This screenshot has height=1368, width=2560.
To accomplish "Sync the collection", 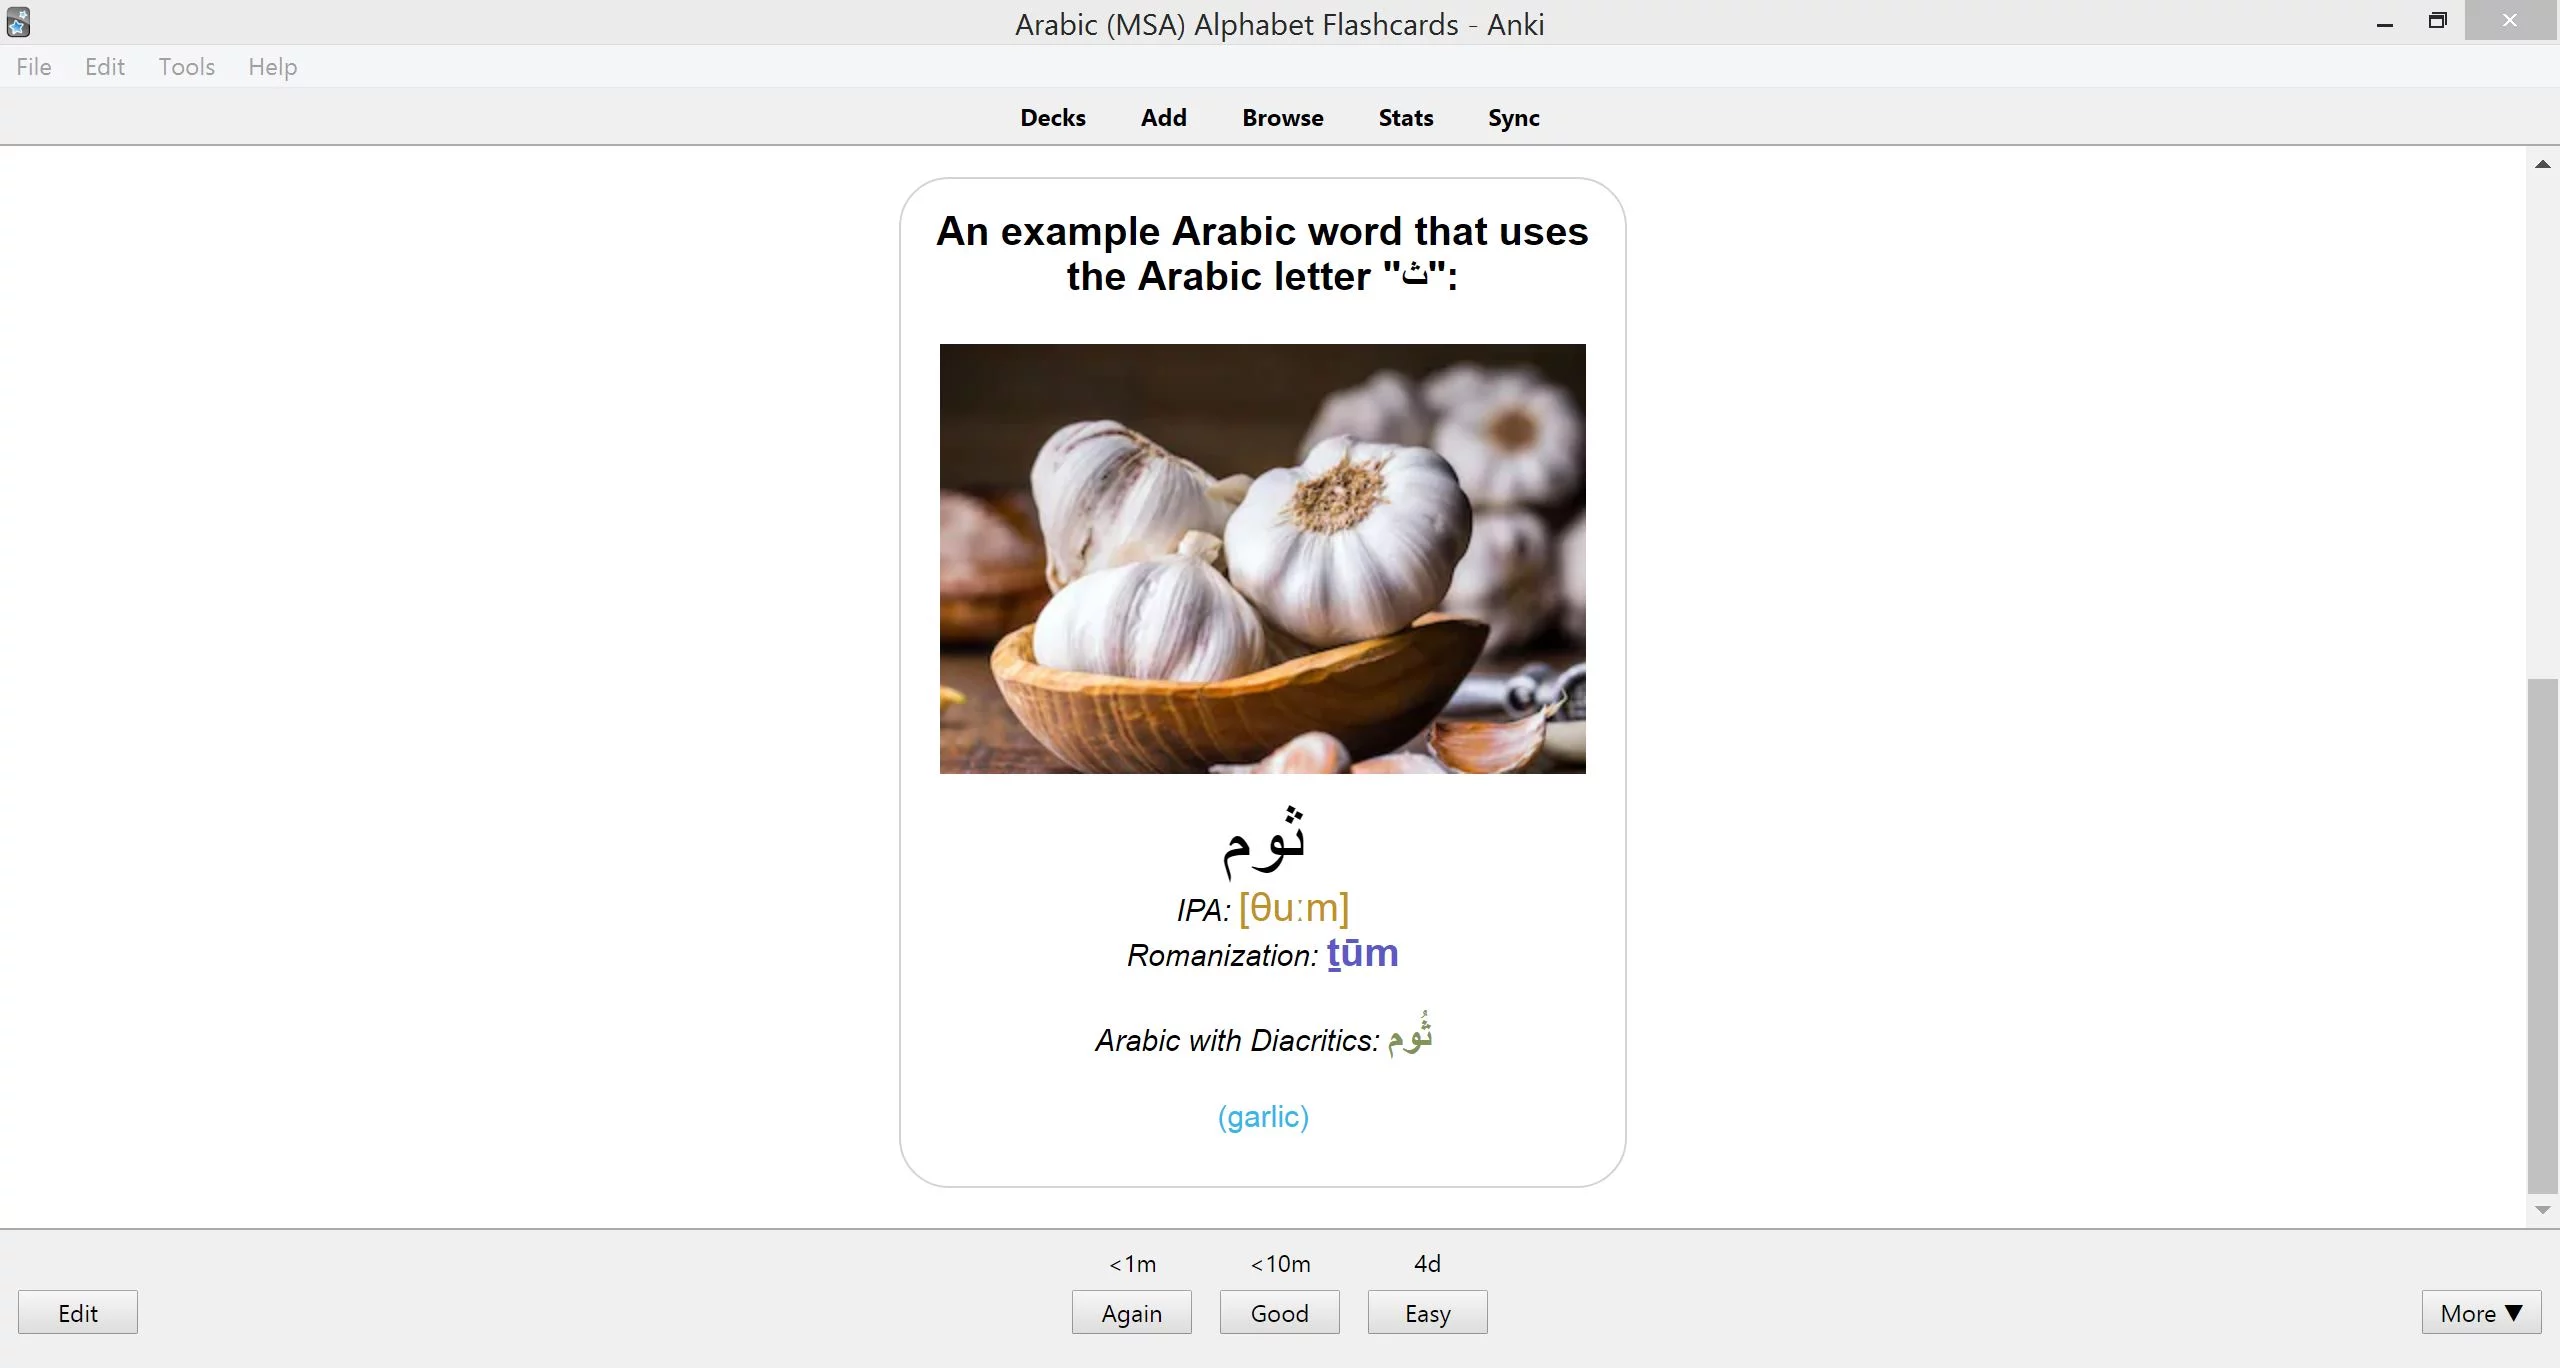I will [x=1513, y=118].
